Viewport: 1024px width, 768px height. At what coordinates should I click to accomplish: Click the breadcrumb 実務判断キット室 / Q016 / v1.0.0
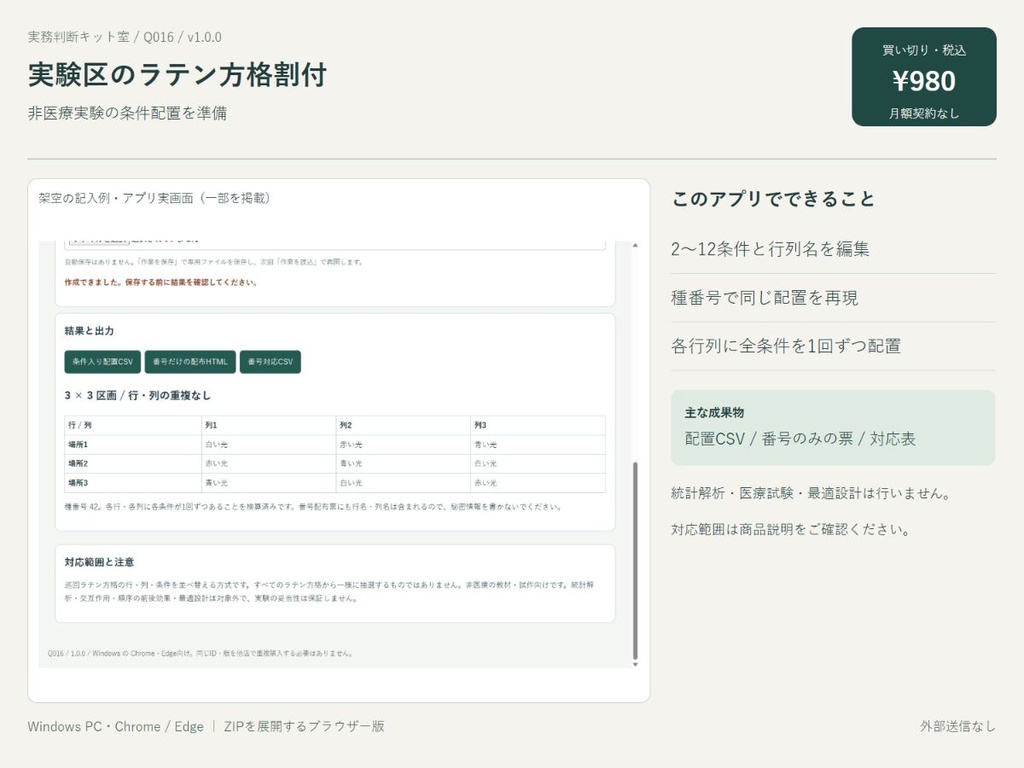tap(125, 37)
